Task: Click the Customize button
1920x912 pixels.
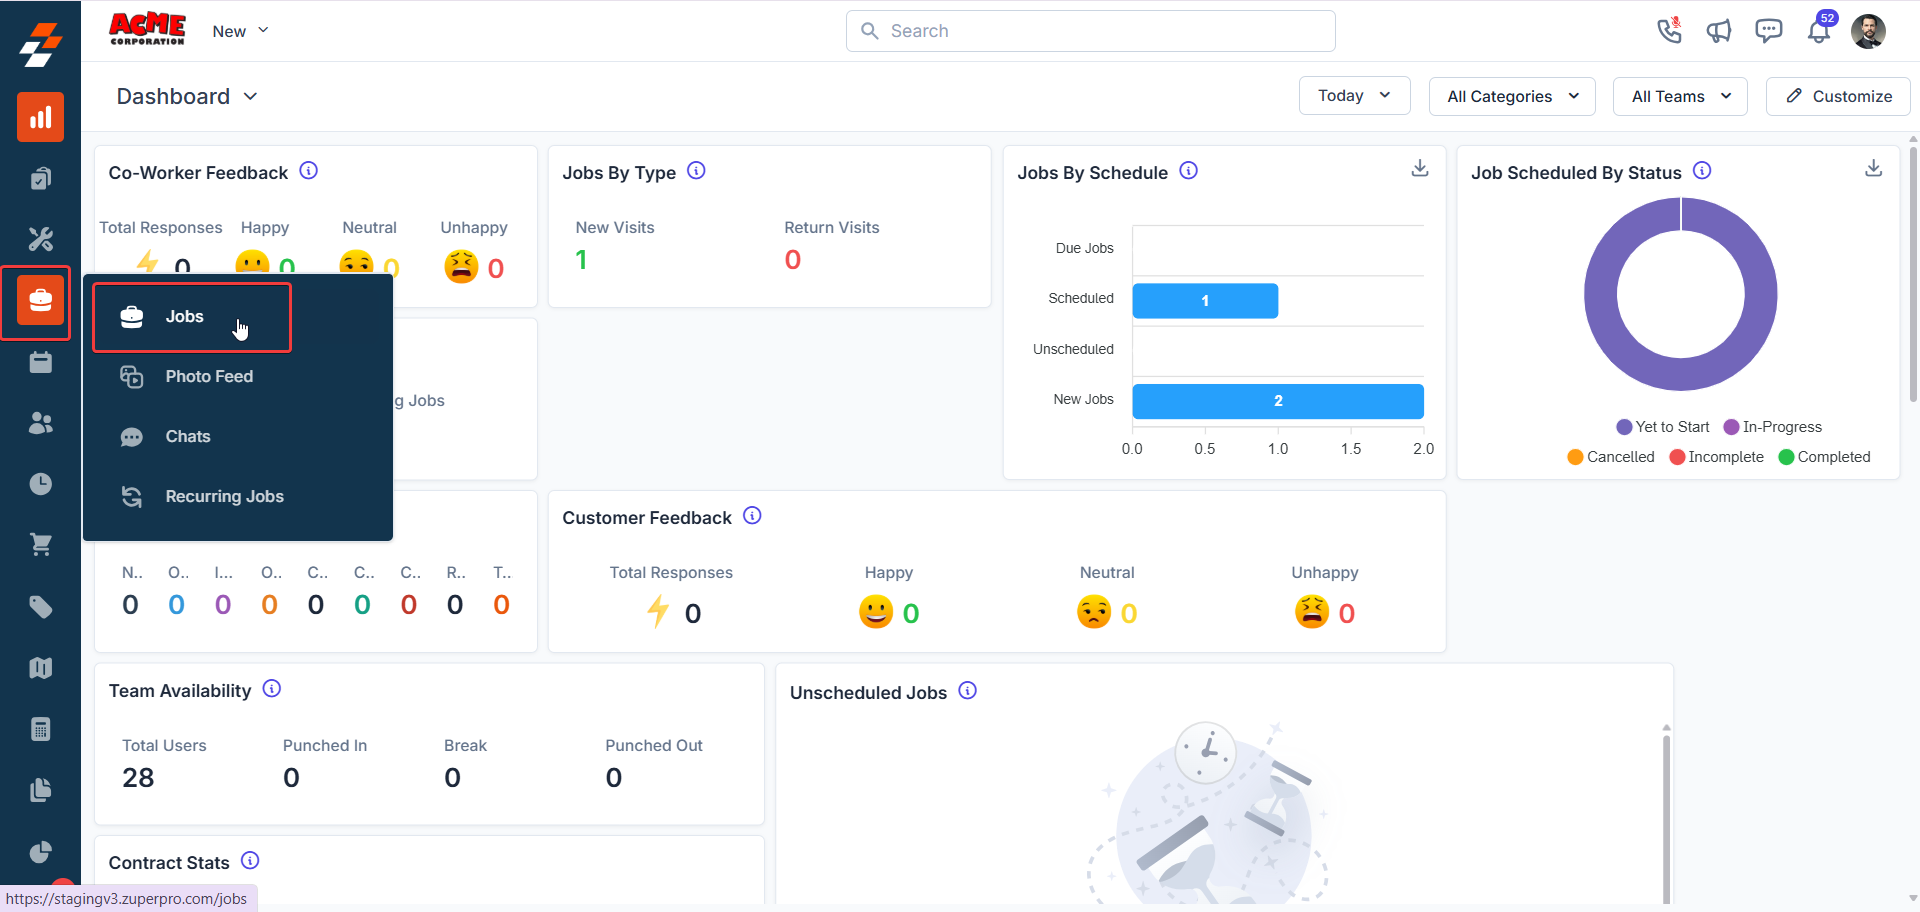Action: [1838, 96]
